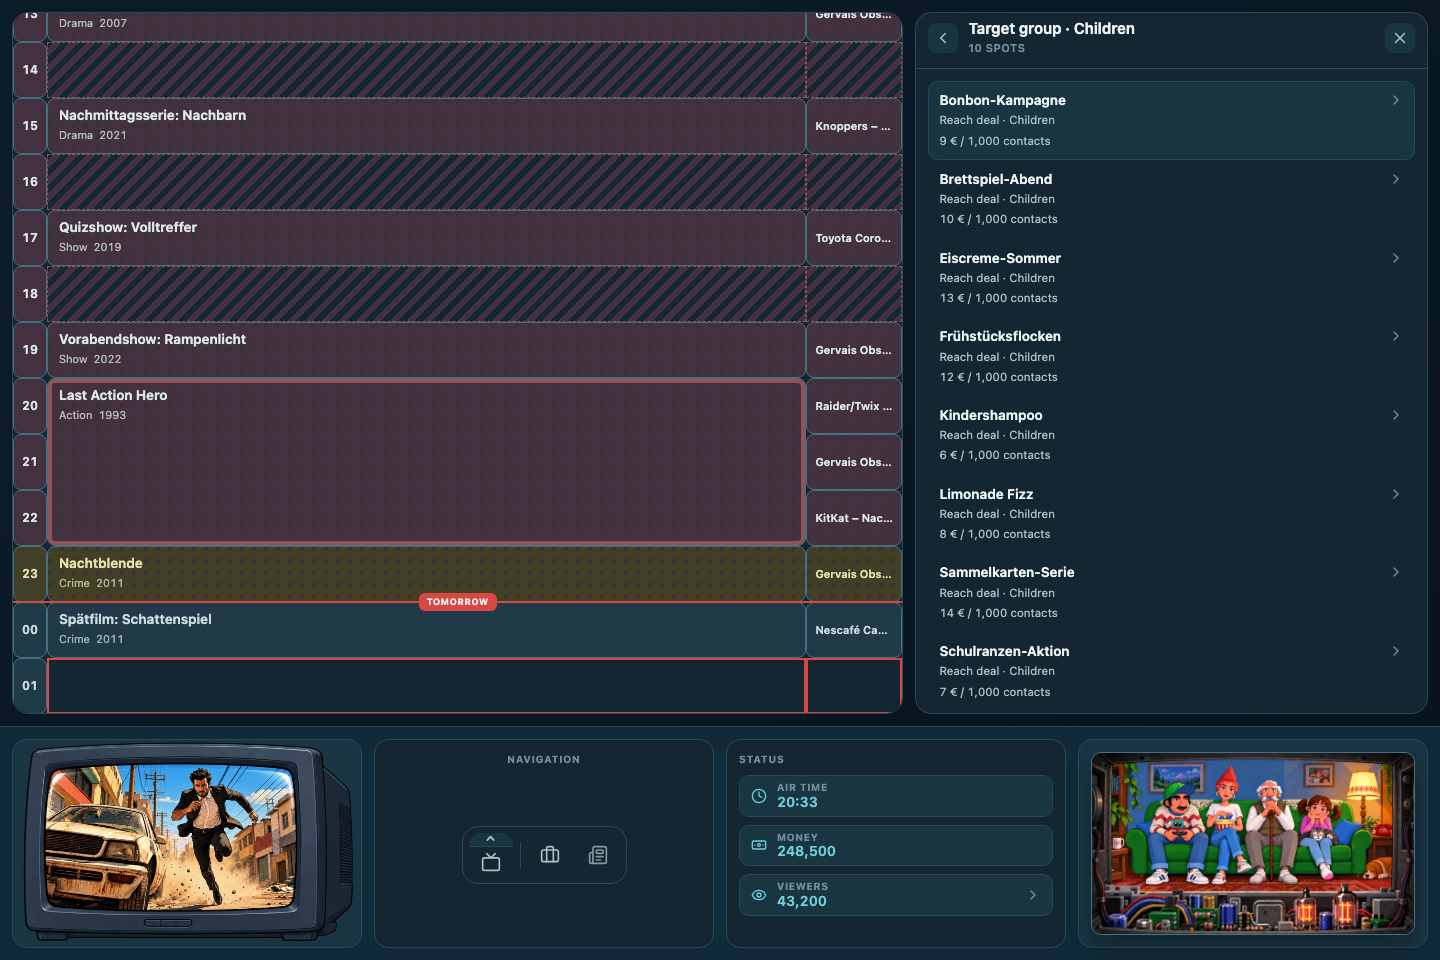Select the KitKat ad slot at hour 22
The width and height of the screenshot is (1440, 960).
click(854, 518)
